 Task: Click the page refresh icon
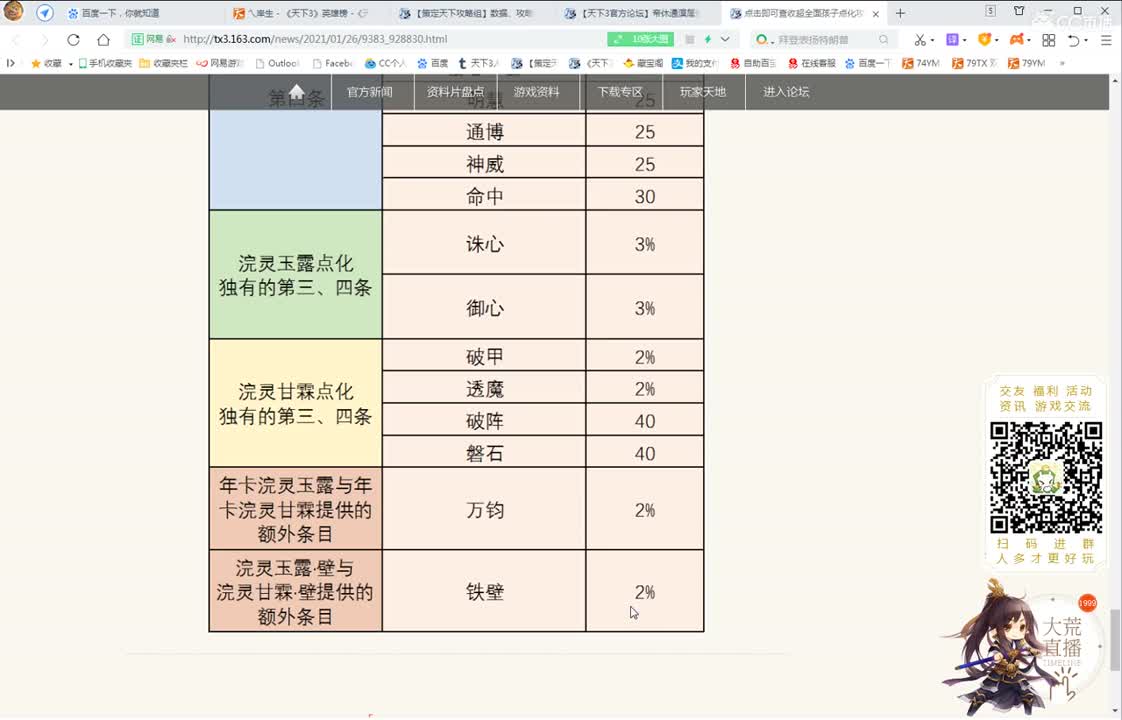pyautogui.click(x=72, y=40)
